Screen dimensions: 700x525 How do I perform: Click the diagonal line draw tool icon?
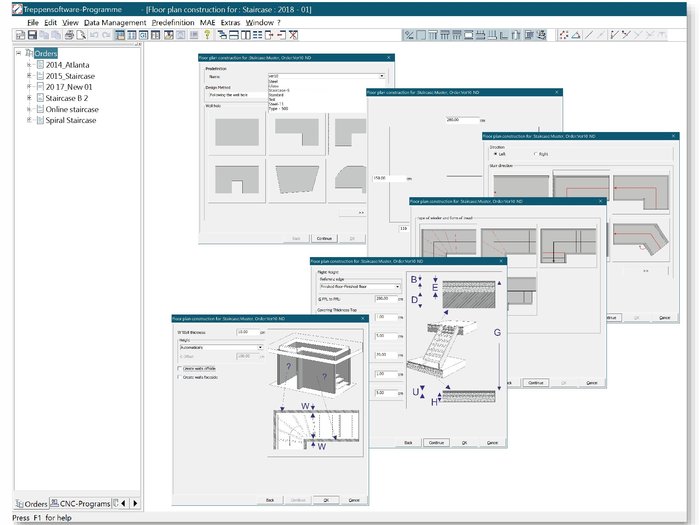[x=589, y=35]
